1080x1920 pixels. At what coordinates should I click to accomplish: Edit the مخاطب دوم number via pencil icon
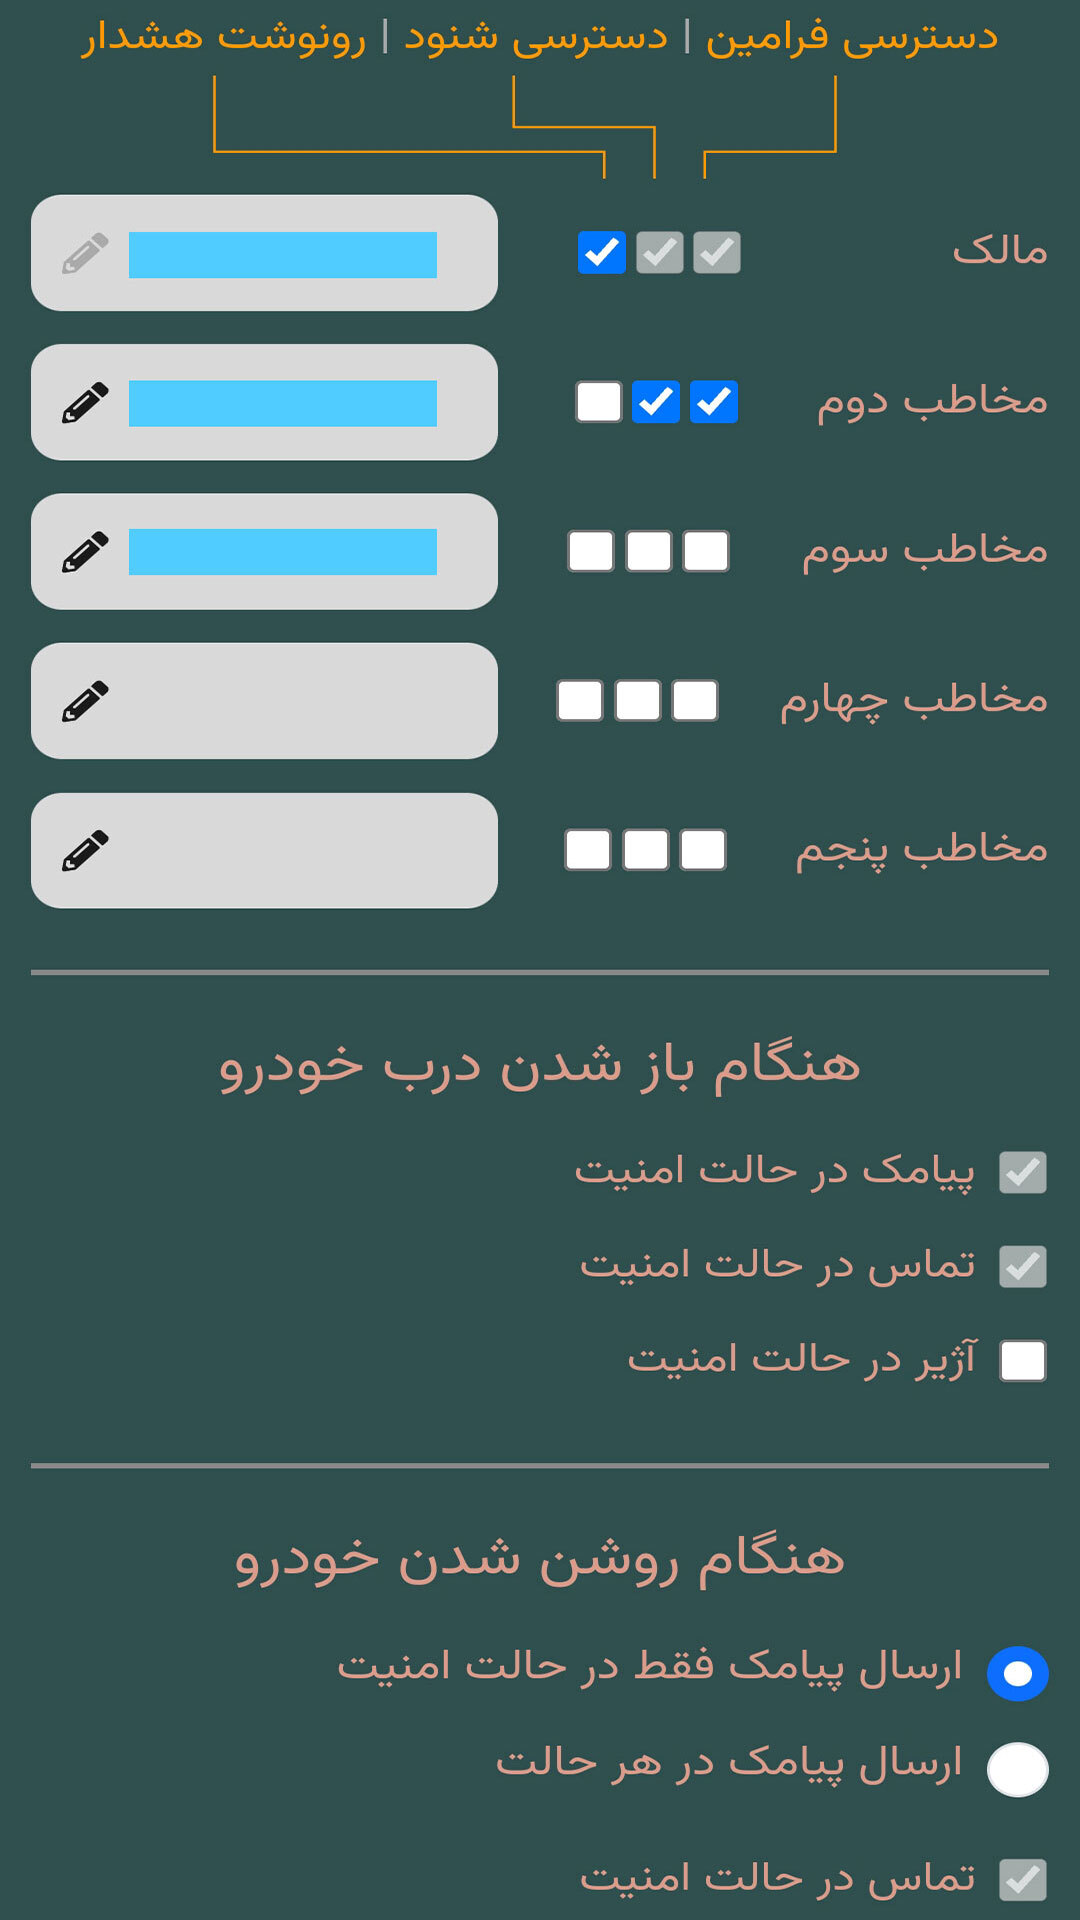point(85,402)
